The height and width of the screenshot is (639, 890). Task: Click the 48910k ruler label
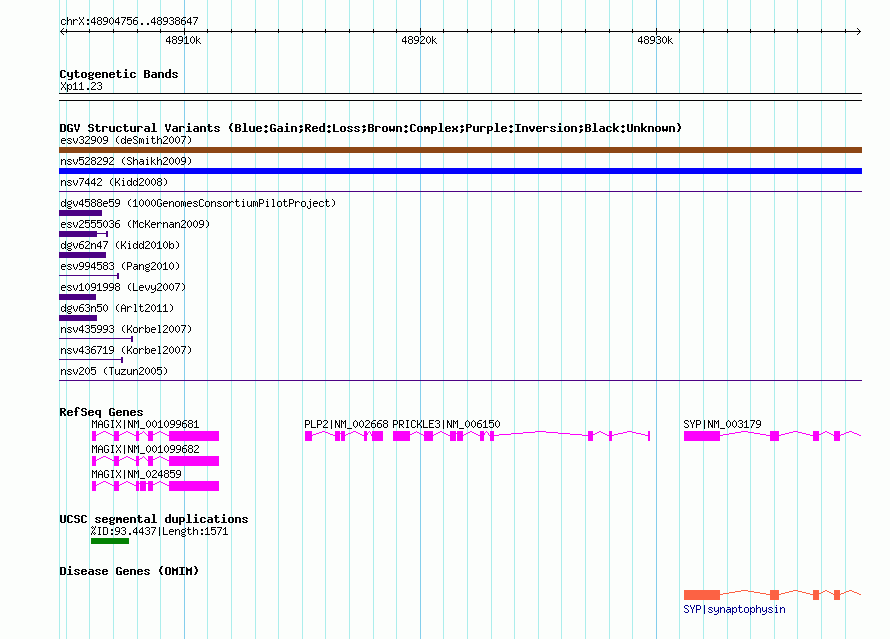click(183, 40)
